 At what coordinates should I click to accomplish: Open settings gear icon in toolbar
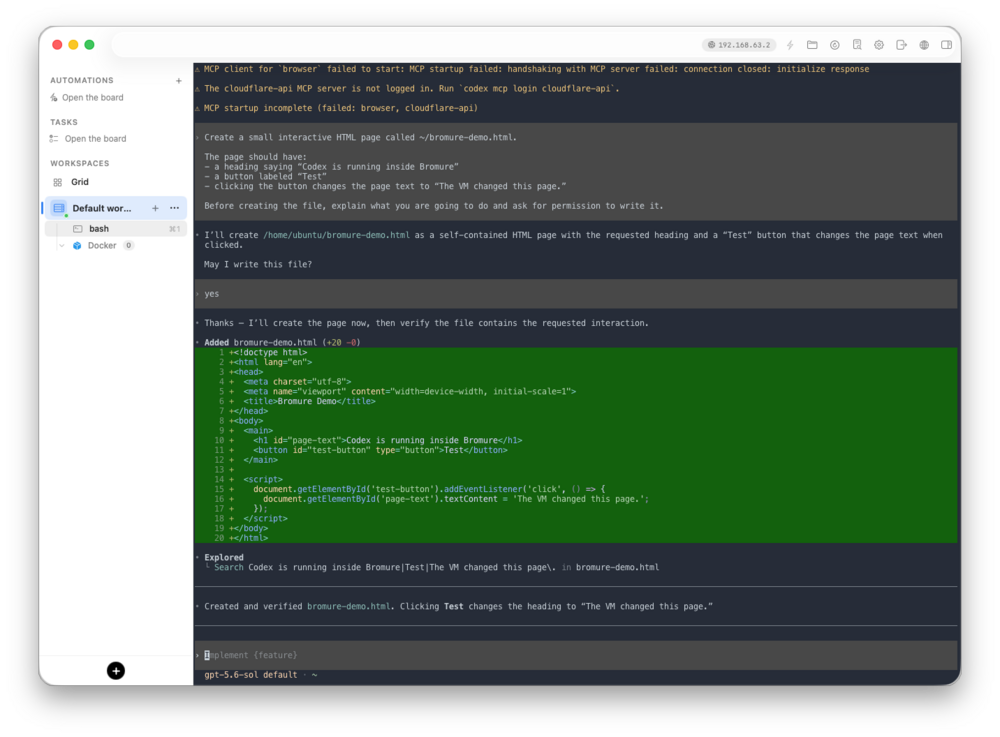pos(879,45)
